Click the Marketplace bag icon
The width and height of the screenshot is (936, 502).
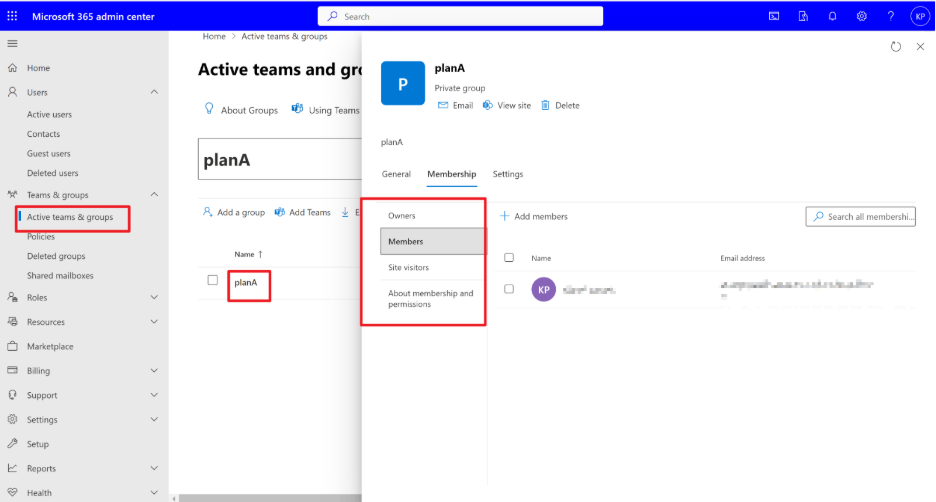[12, 346]
